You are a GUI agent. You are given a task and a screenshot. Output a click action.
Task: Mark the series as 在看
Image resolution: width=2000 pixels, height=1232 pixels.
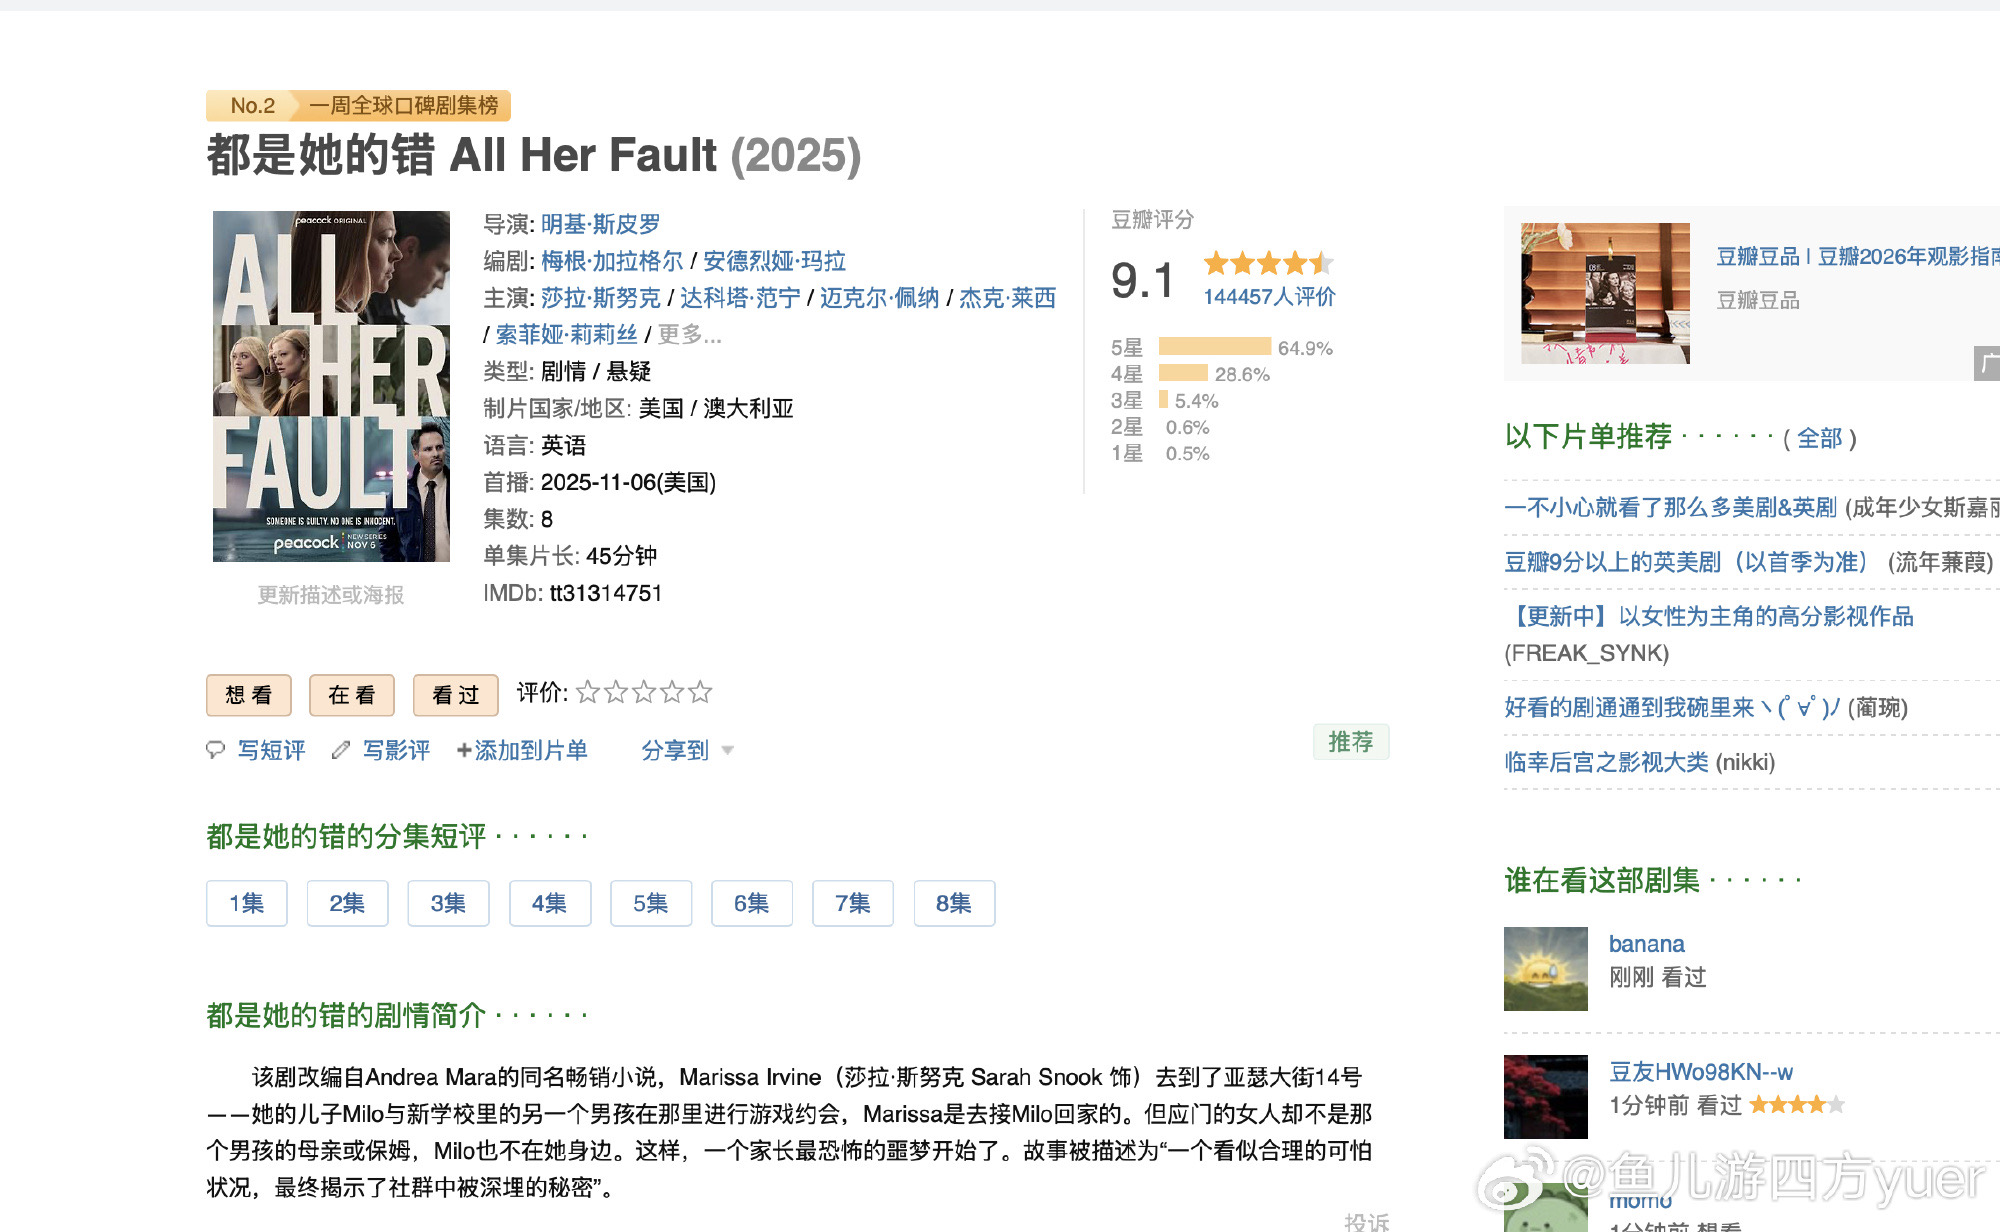click(352, 695)
